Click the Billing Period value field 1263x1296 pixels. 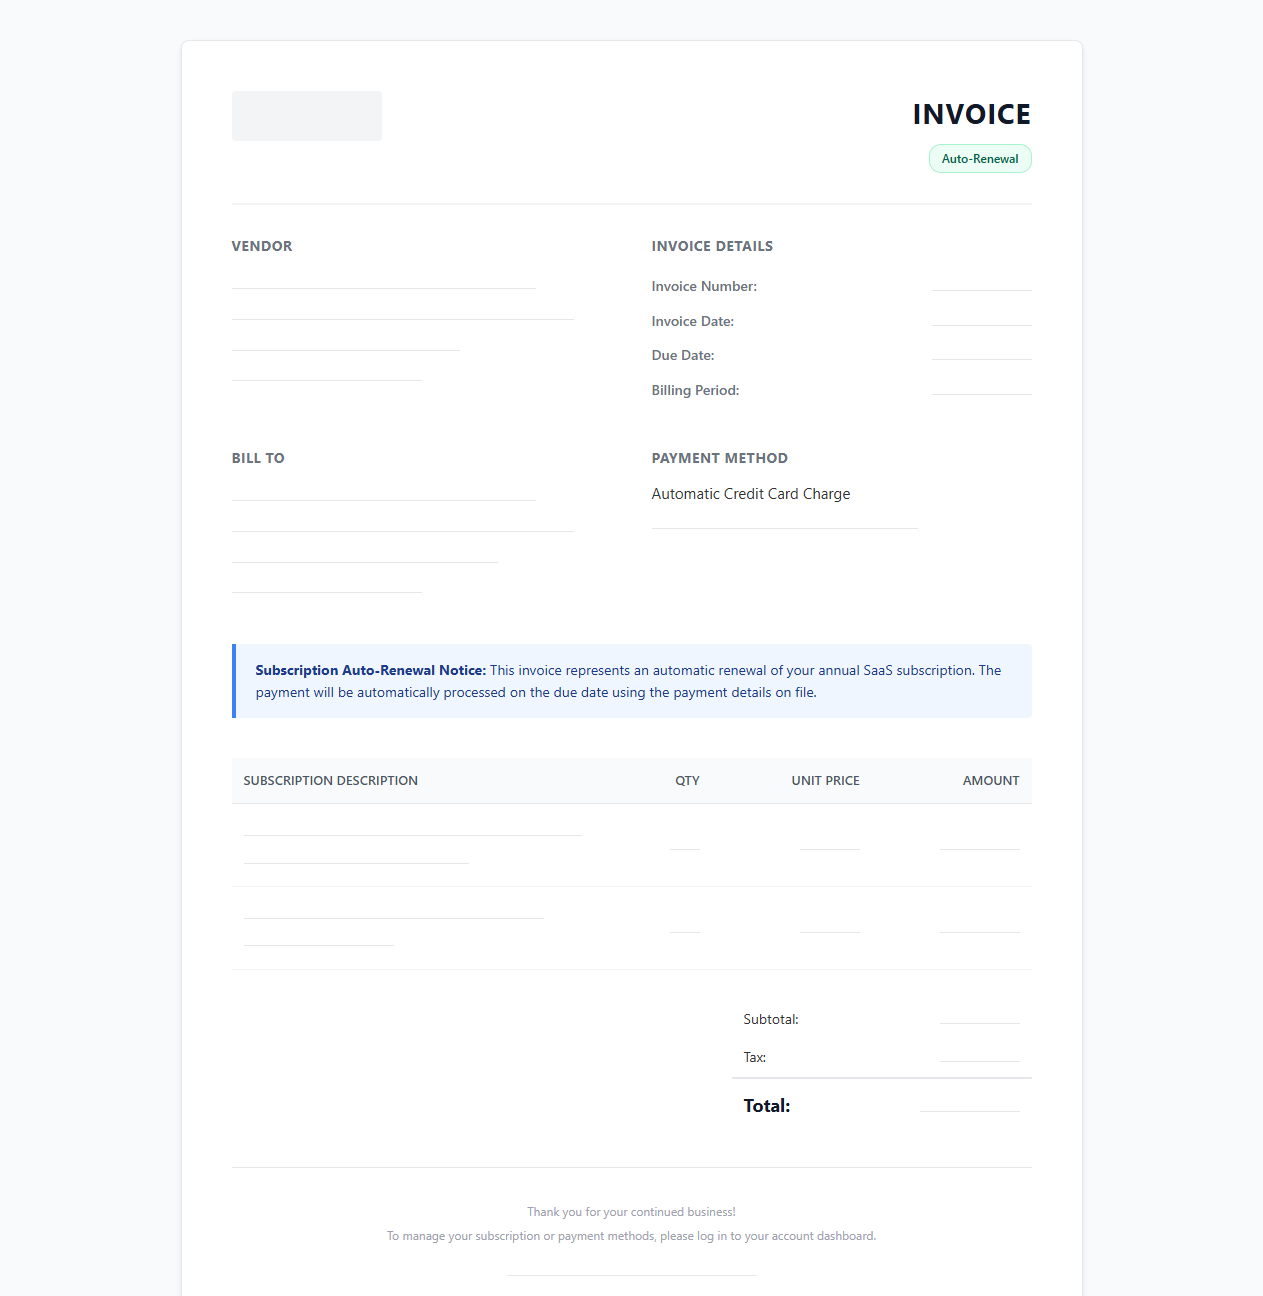tap(982, 386)
